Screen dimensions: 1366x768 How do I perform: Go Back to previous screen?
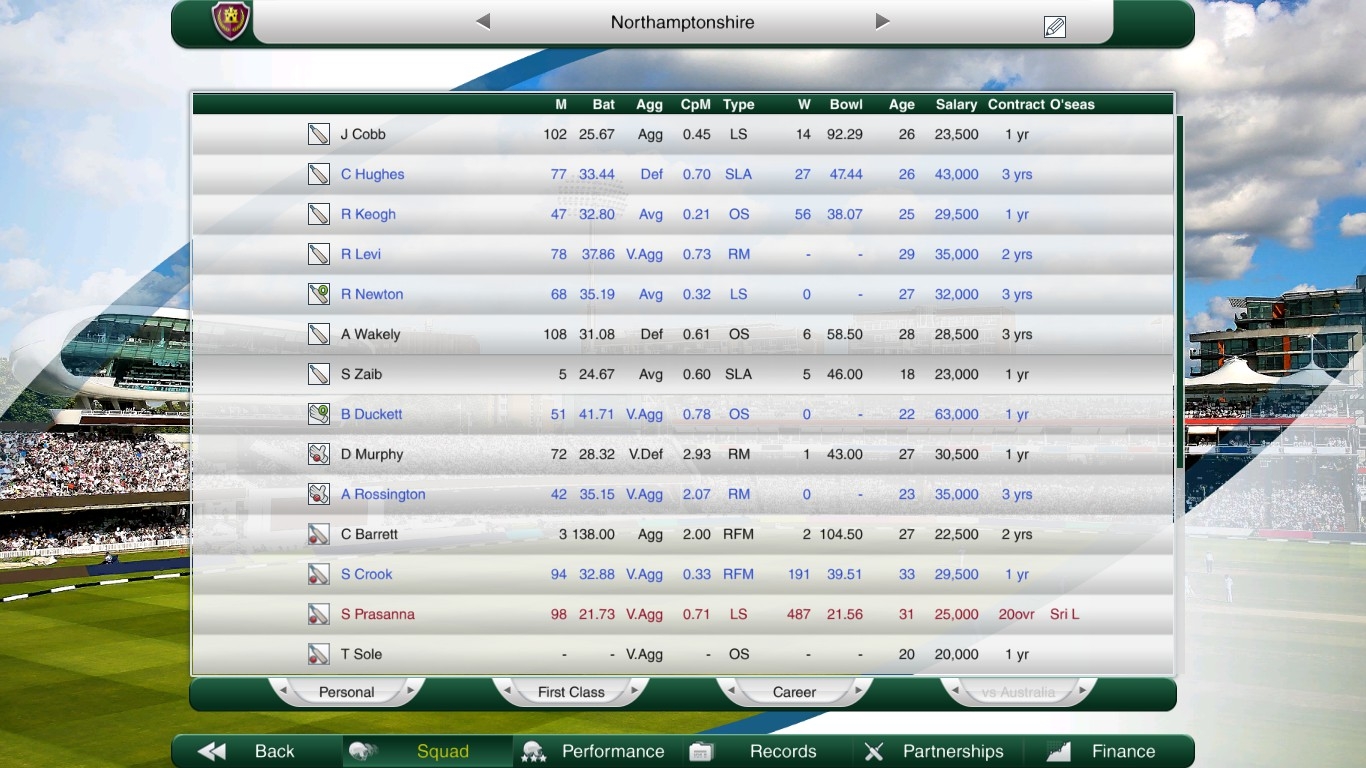(x=257, y=751)
